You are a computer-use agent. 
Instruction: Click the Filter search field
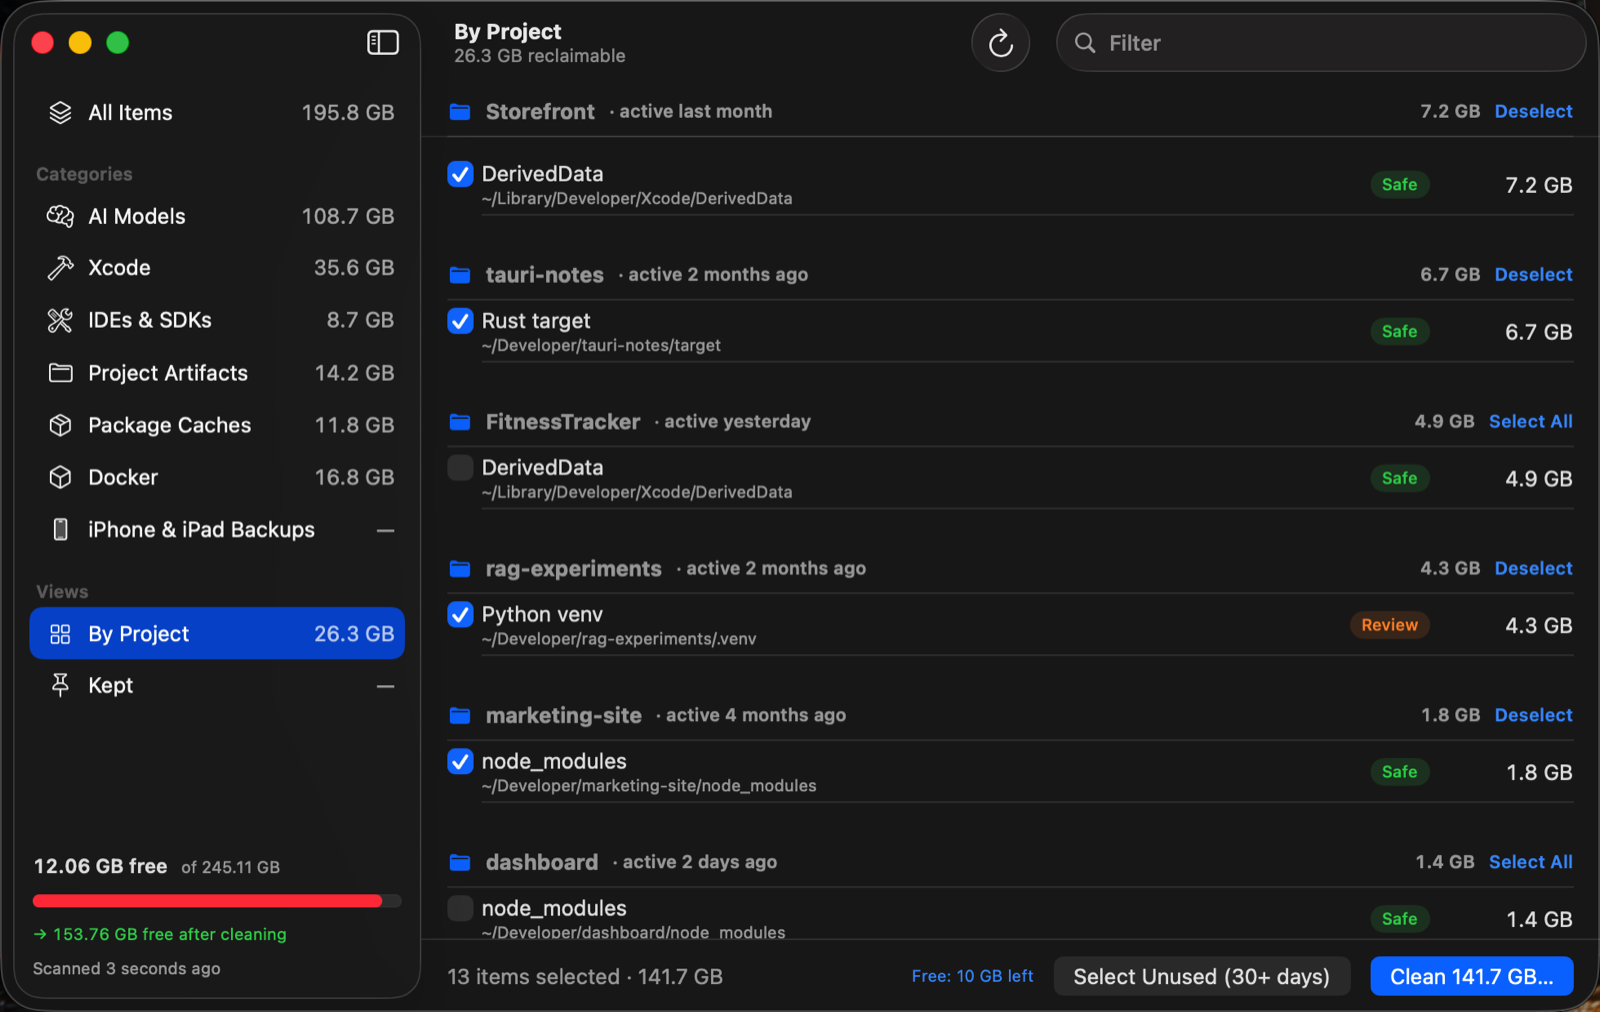click(x=1321, y=43)
